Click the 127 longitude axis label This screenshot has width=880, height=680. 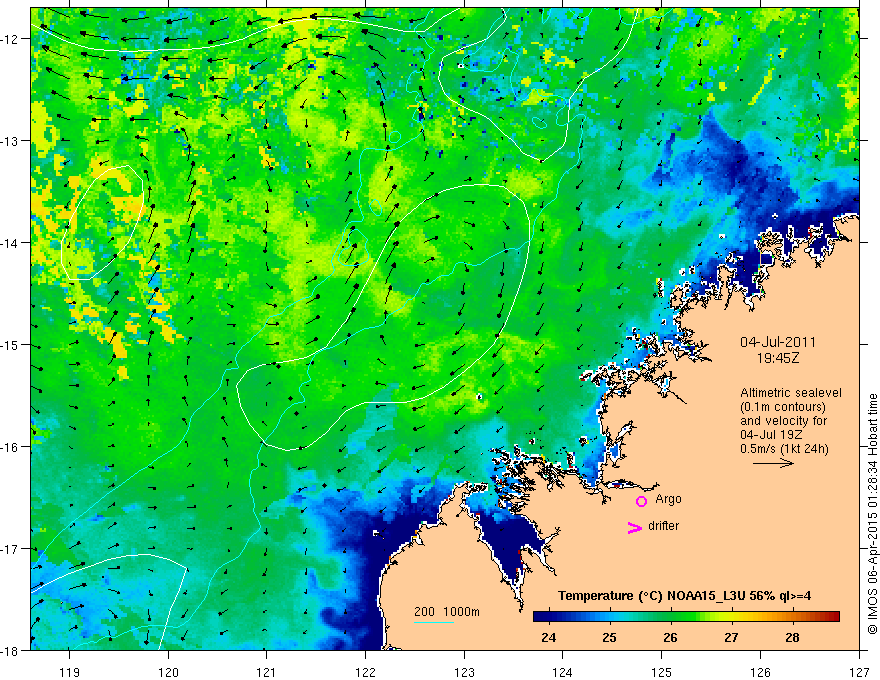(859, 672)
